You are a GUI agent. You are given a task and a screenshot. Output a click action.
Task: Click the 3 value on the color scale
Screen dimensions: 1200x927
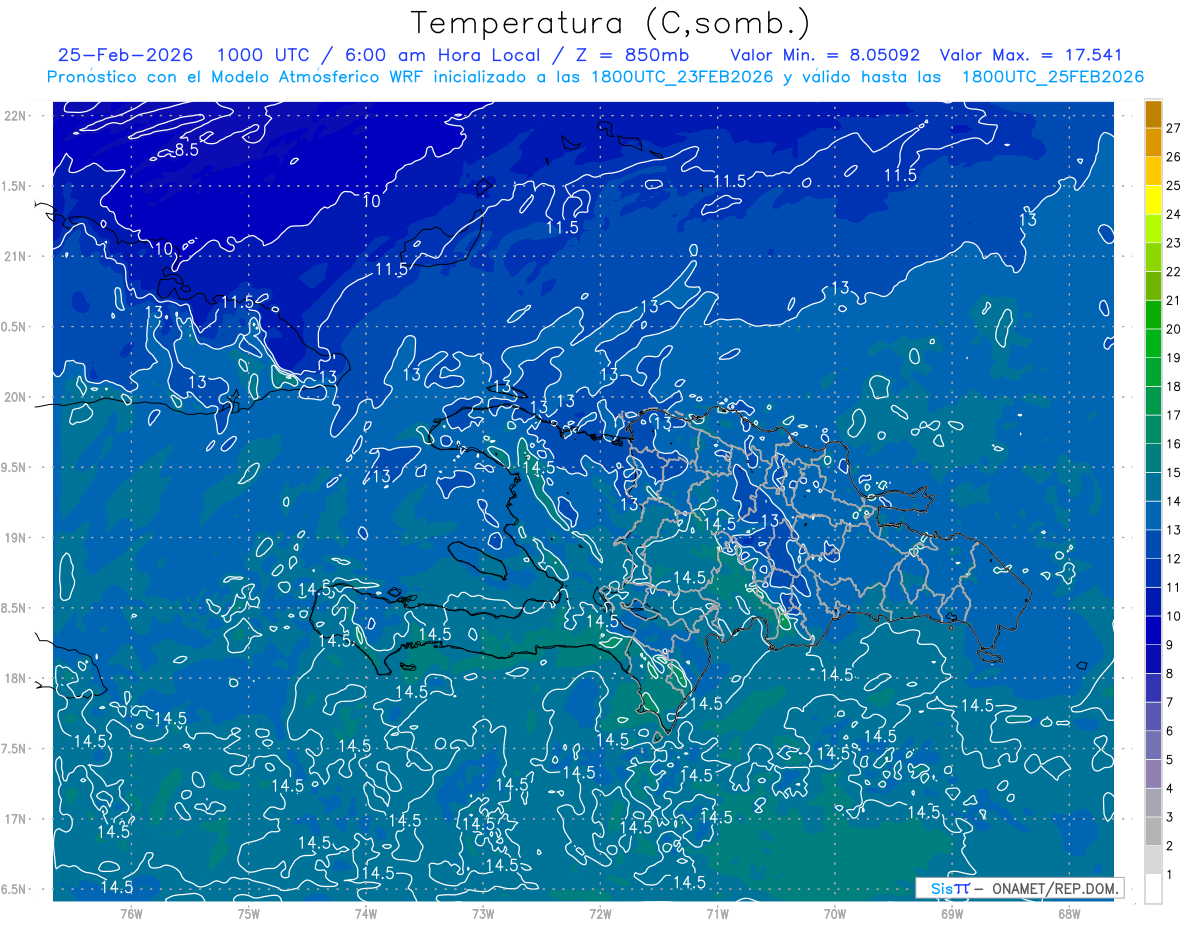tap(1170, 818)
